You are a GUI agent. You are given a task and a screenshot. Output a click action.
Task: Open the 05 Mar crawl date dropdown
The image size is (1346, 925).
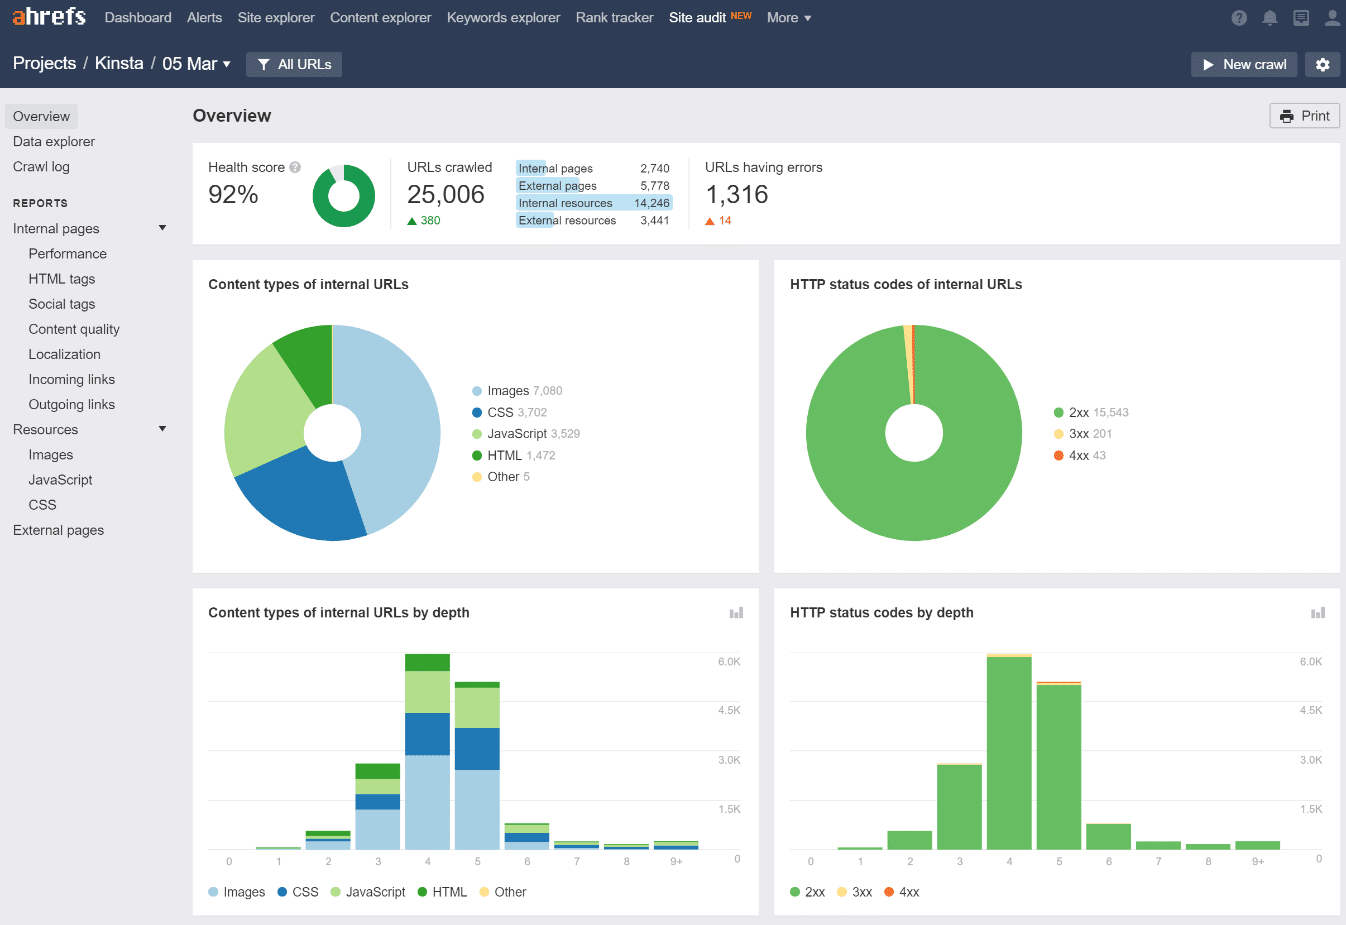(197, 63)
